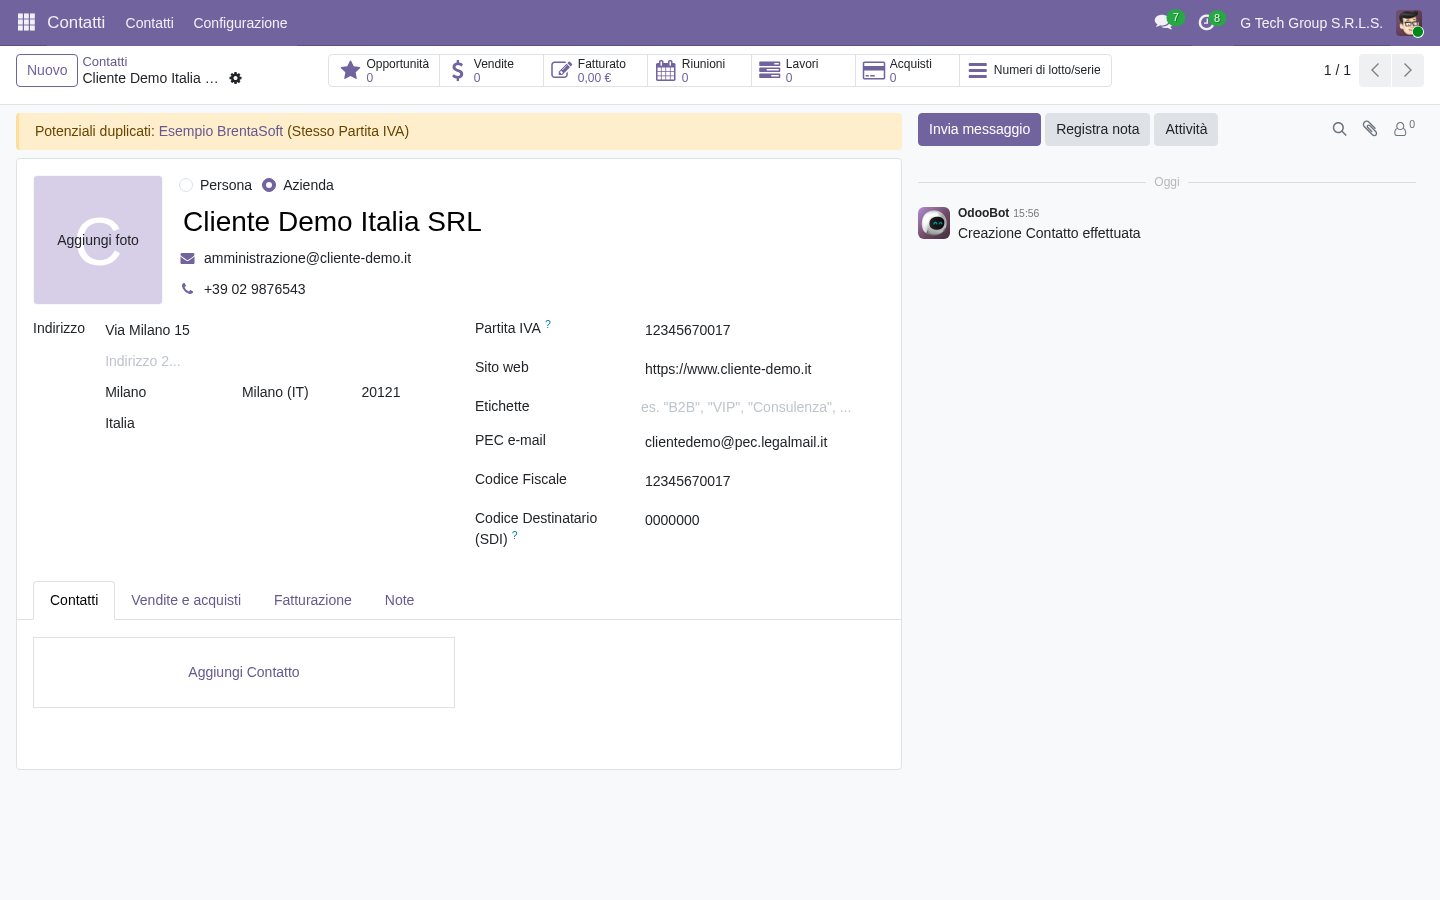Image resolution: width=1440 pixels, height=900 pixels.
Task: Go to previous record arrow
Action: [1375, 70]
